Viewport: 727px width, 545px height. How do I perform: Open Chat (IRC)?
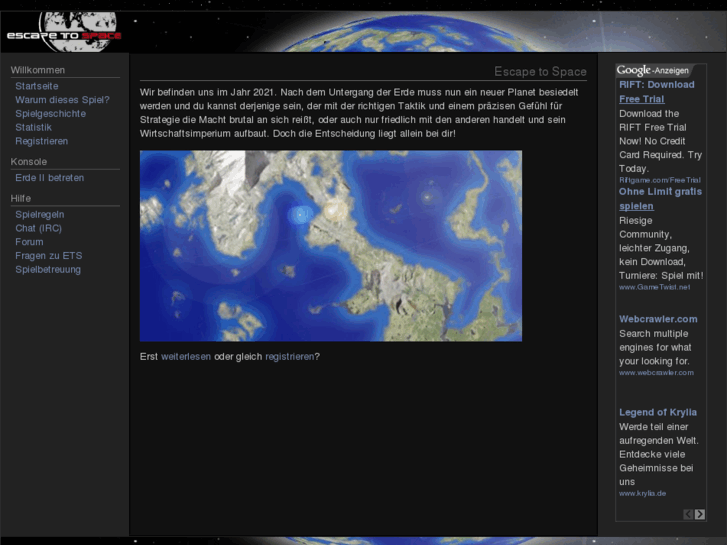pyautogui.click(x=38, y=228)
